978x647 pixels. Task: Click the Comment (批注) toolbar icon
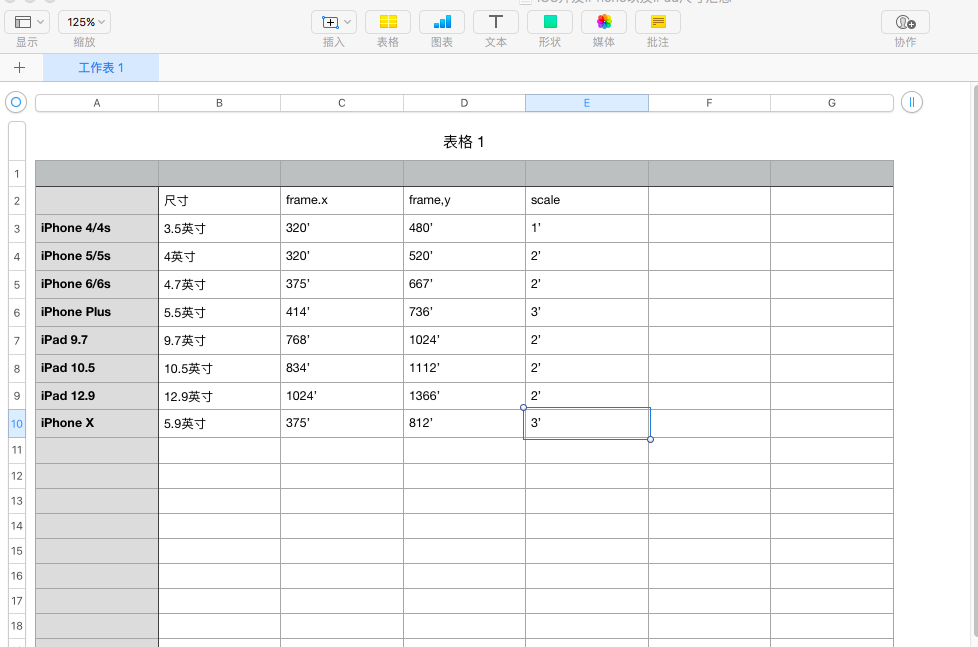point(657,22)
